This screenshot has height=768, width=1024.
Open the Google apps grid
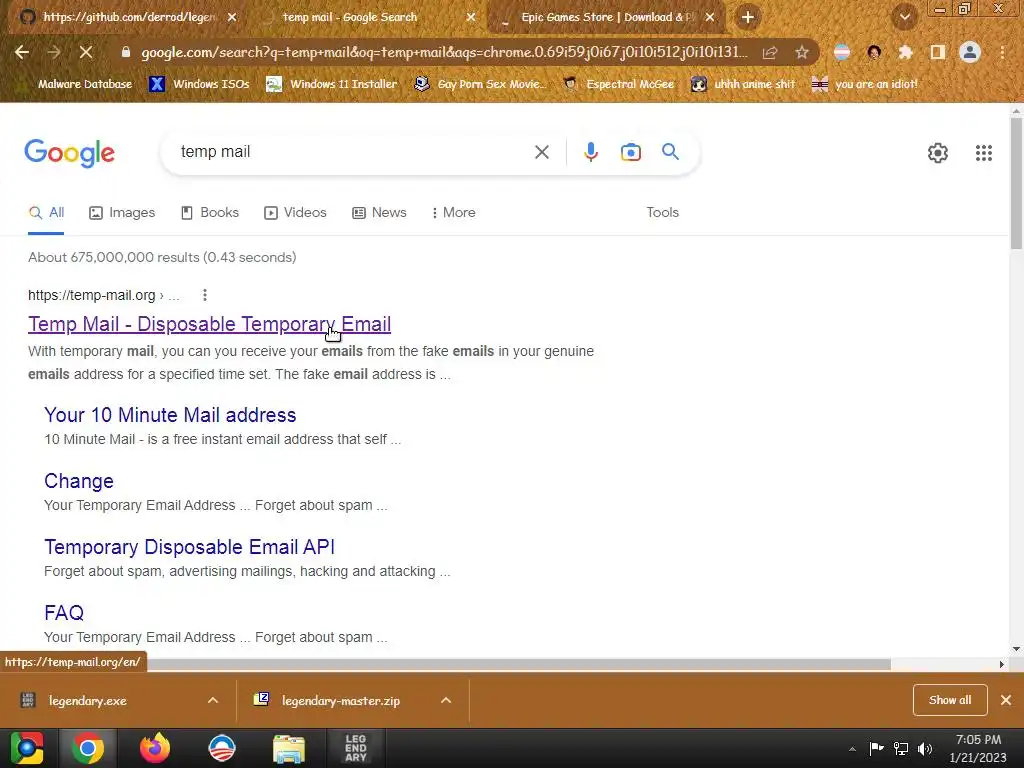984,153
